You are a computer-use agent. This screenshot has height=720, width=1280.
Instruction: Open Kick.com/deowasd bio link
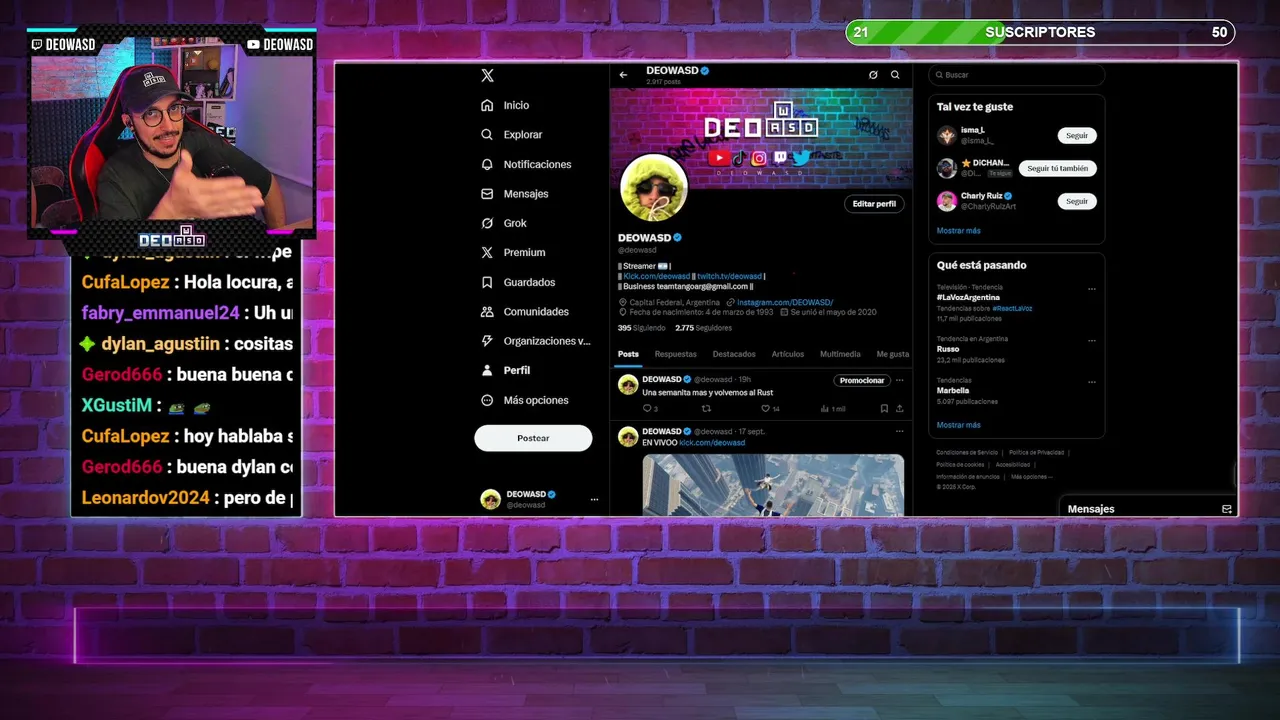[x=657, y=276]
